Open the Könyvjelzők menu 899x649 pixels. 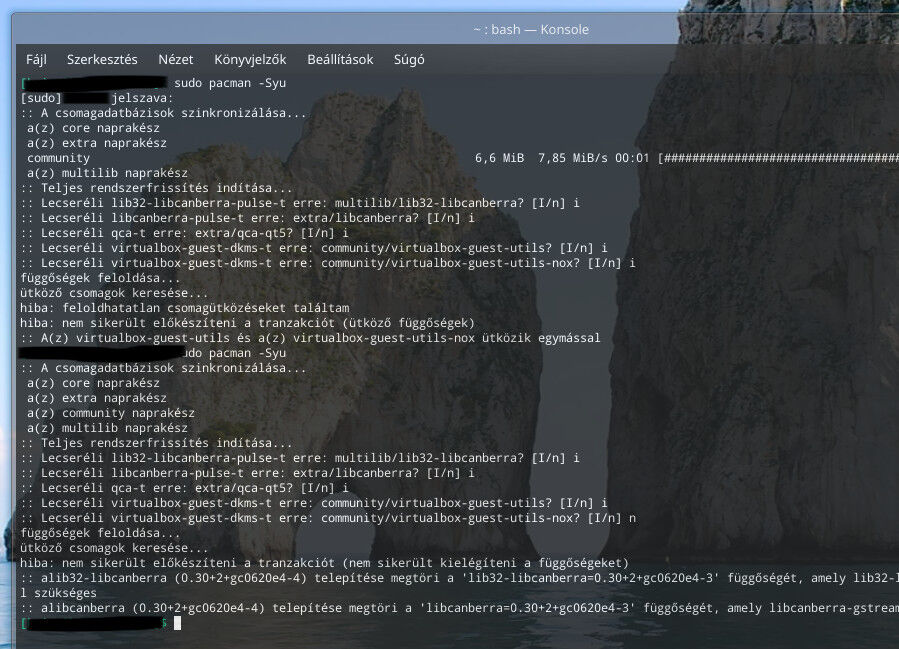pyautogui.click(x=250, y=60)
